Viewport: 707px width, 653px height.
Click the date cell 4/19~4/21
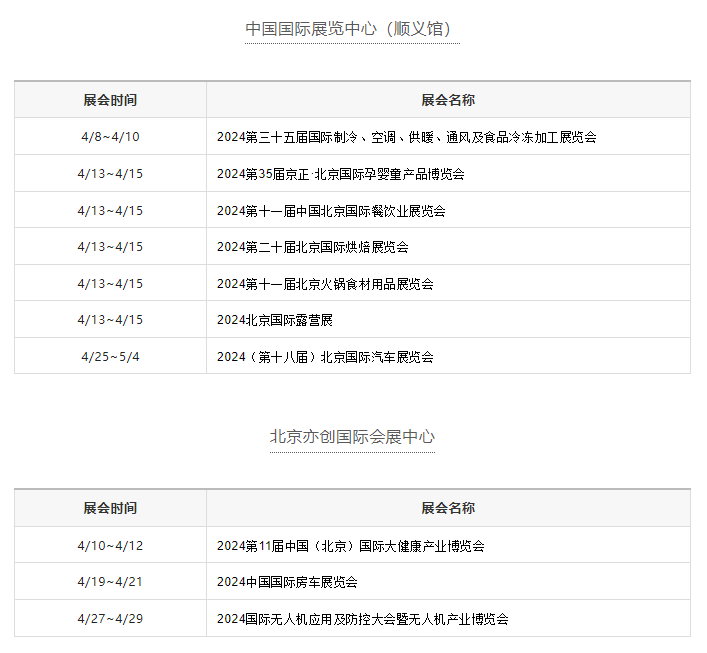pyautogui.click(x=110, y=582)
